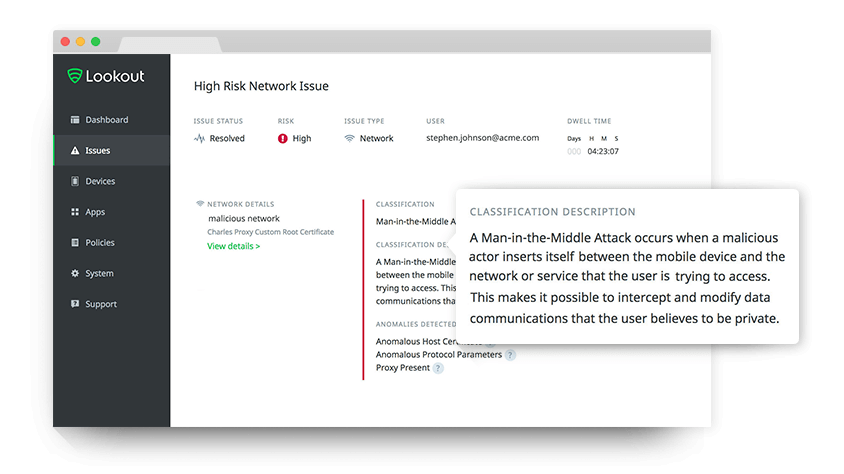The height and width of the screenshot is (474, 844).
Task: Click the Network issue type wifi icon
Action: click(349, 138)
